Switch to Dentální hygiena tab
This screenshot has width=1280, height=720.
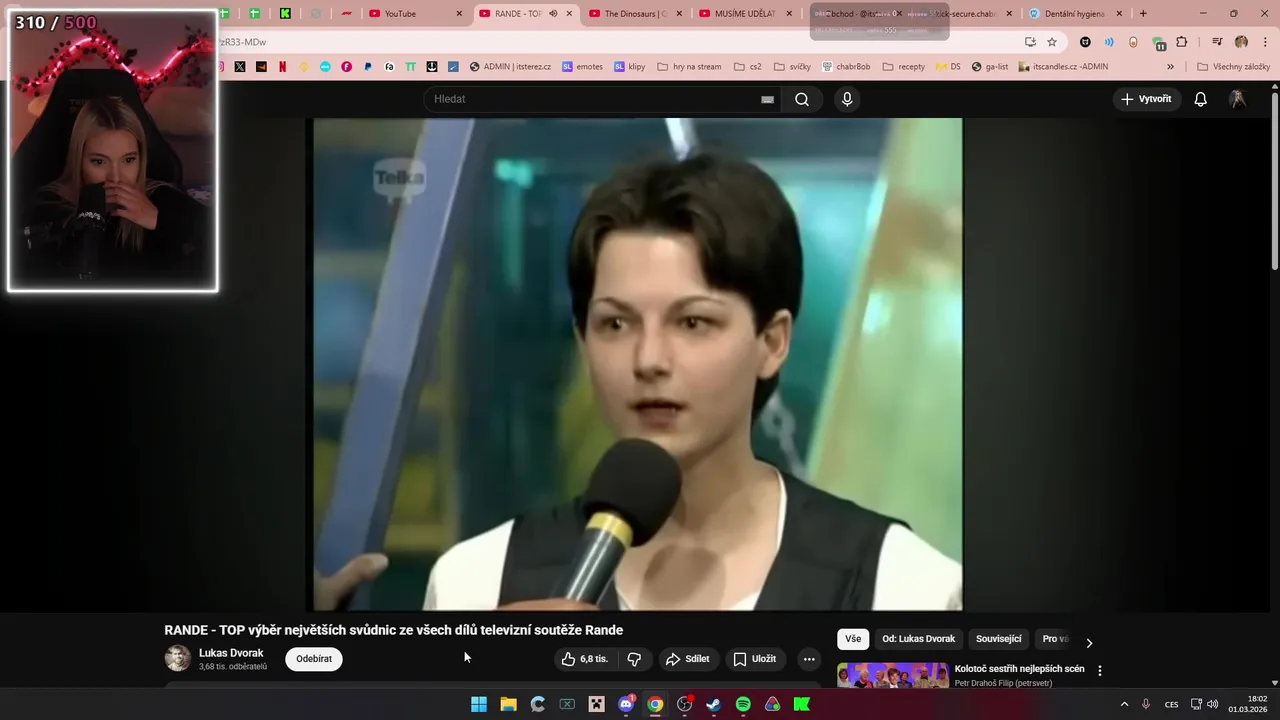[1075, 14]
